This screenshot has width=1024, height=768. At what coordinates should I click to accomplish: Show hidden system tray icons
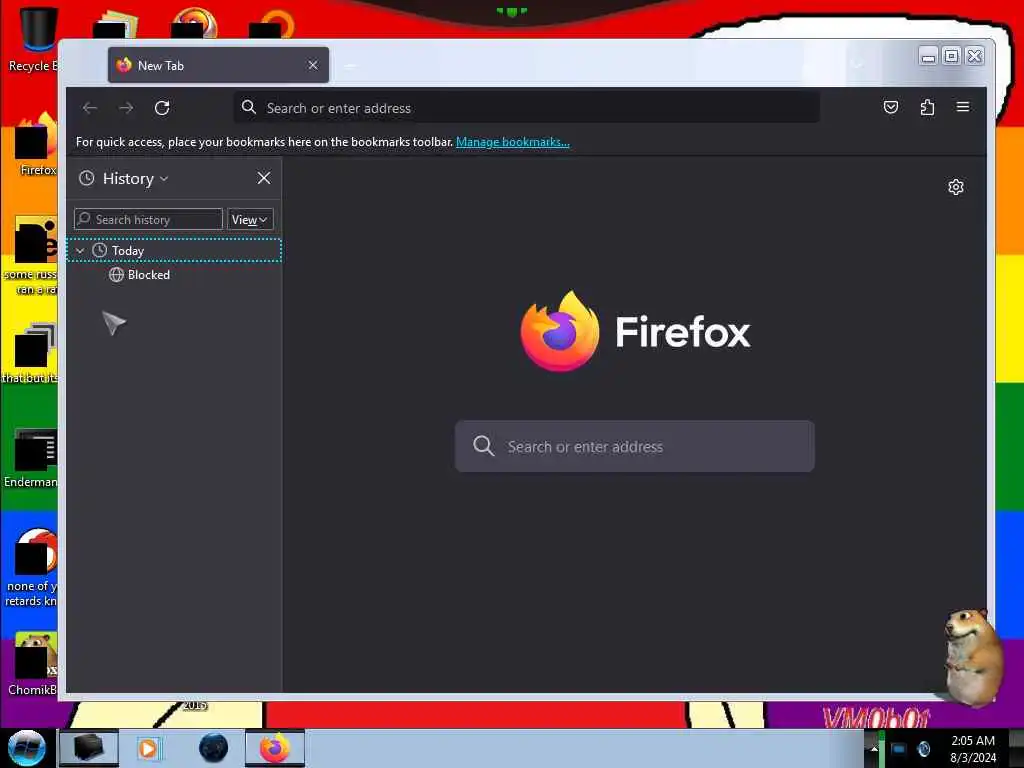874,749
